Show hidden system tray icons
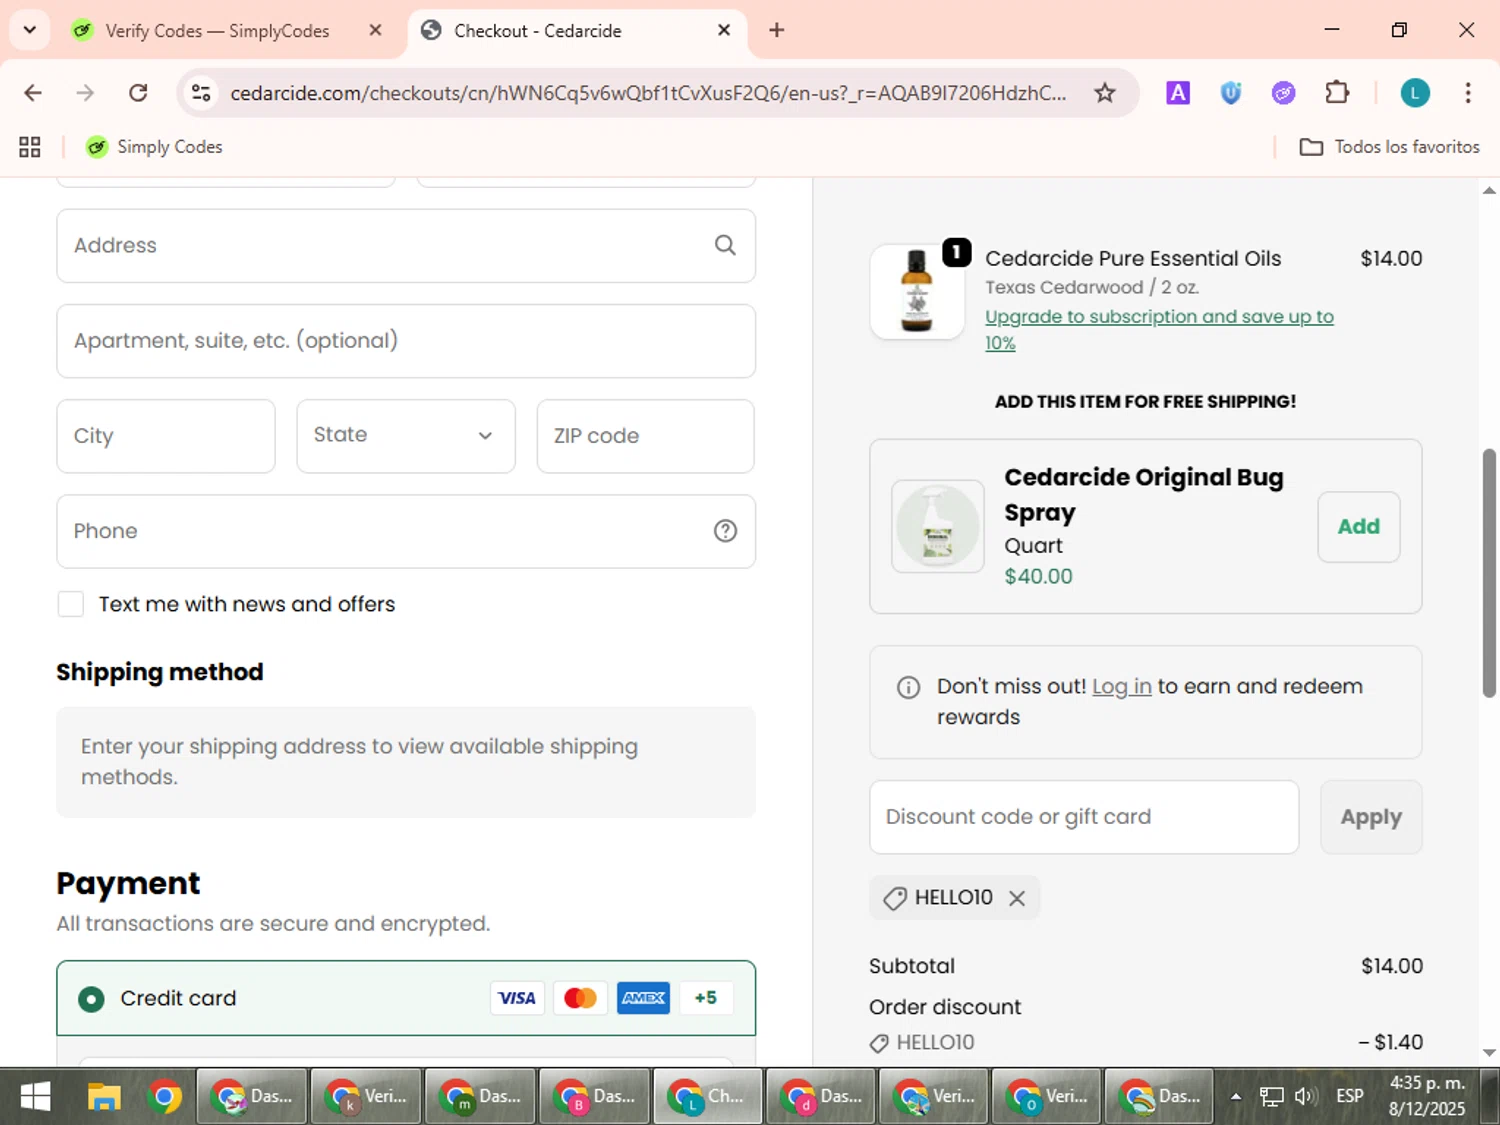This screenshot has height=1125, width=1500. coord(1236,1096)
